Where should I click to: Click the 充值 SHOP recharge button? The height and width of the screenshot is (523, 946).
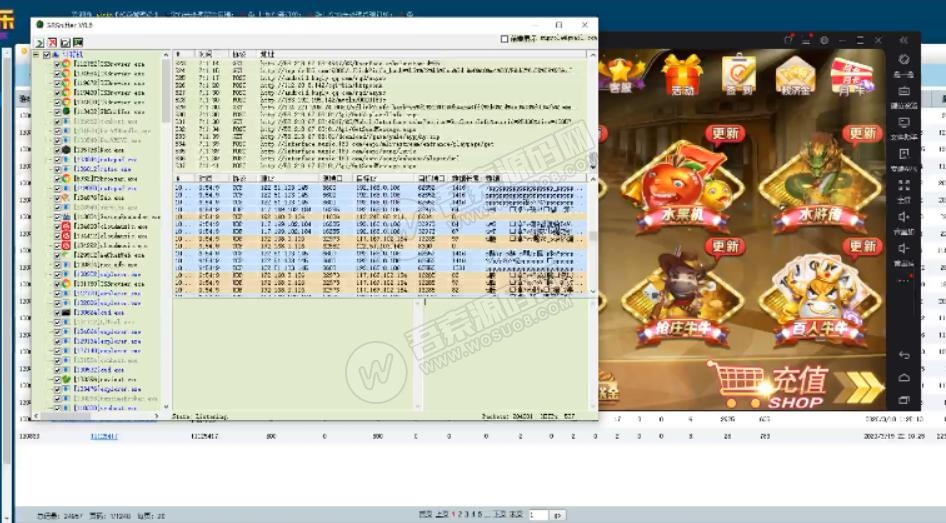(790, 385)
